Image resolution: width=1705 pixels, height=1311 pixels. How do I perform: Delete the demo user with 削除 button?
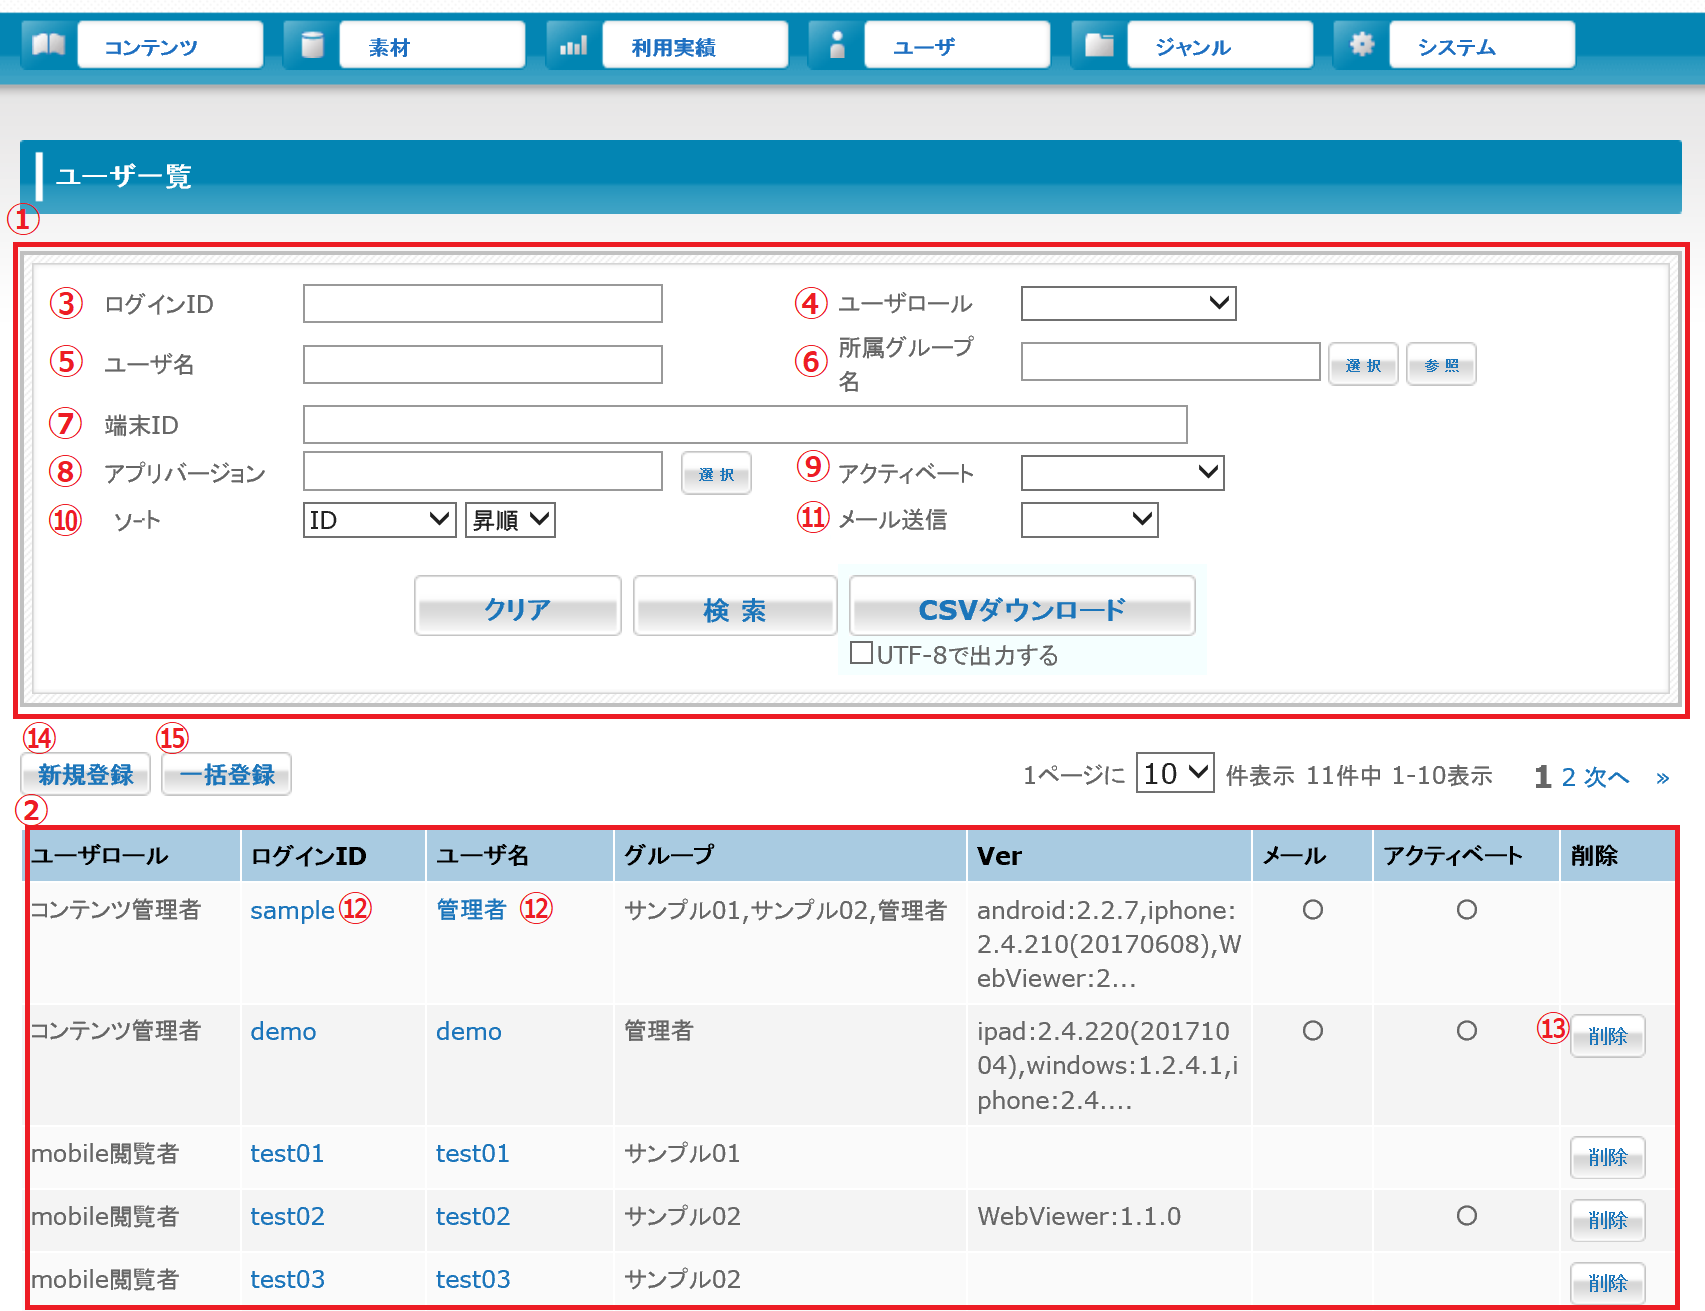(x=1607, y=1036)
